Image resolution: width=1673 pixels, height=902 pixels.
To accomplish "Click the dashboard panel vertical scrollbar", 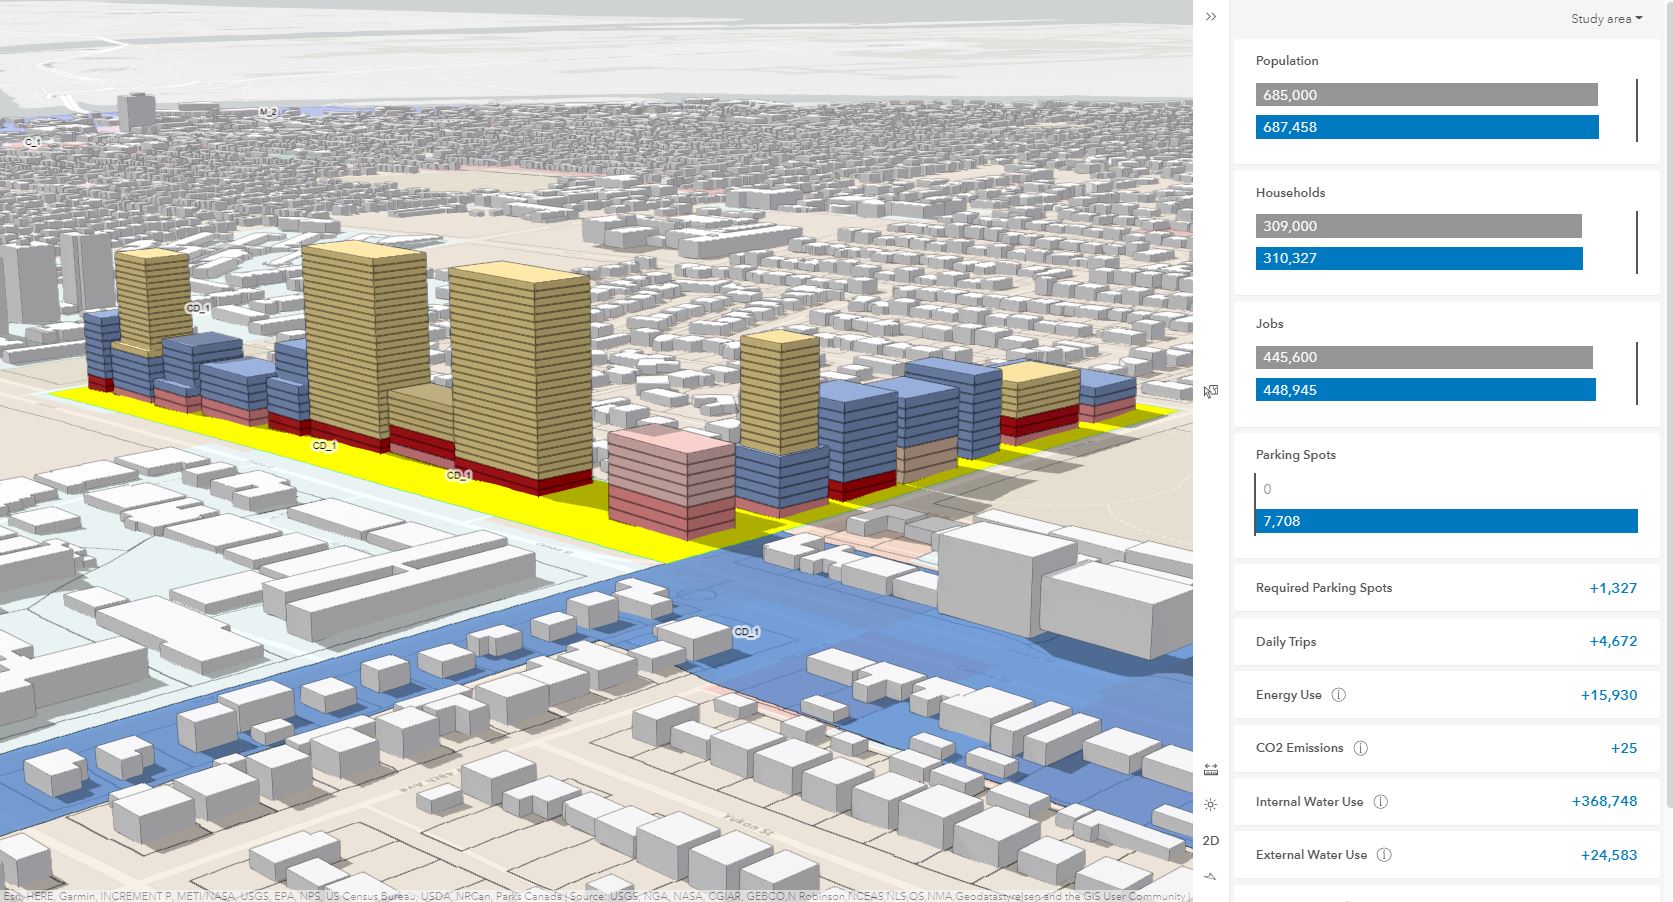I will pyautogui.click(x=1667, y=400).
